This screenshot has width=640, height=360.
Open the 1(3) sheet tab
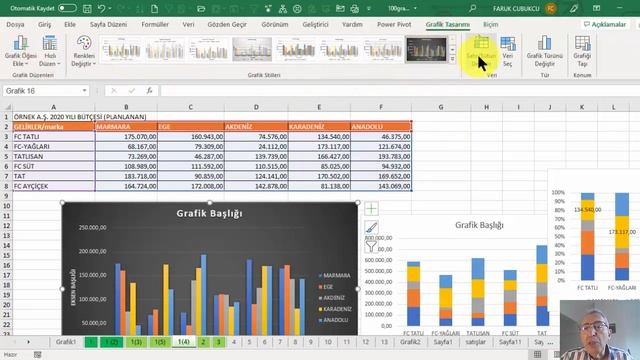click(136, 342)
